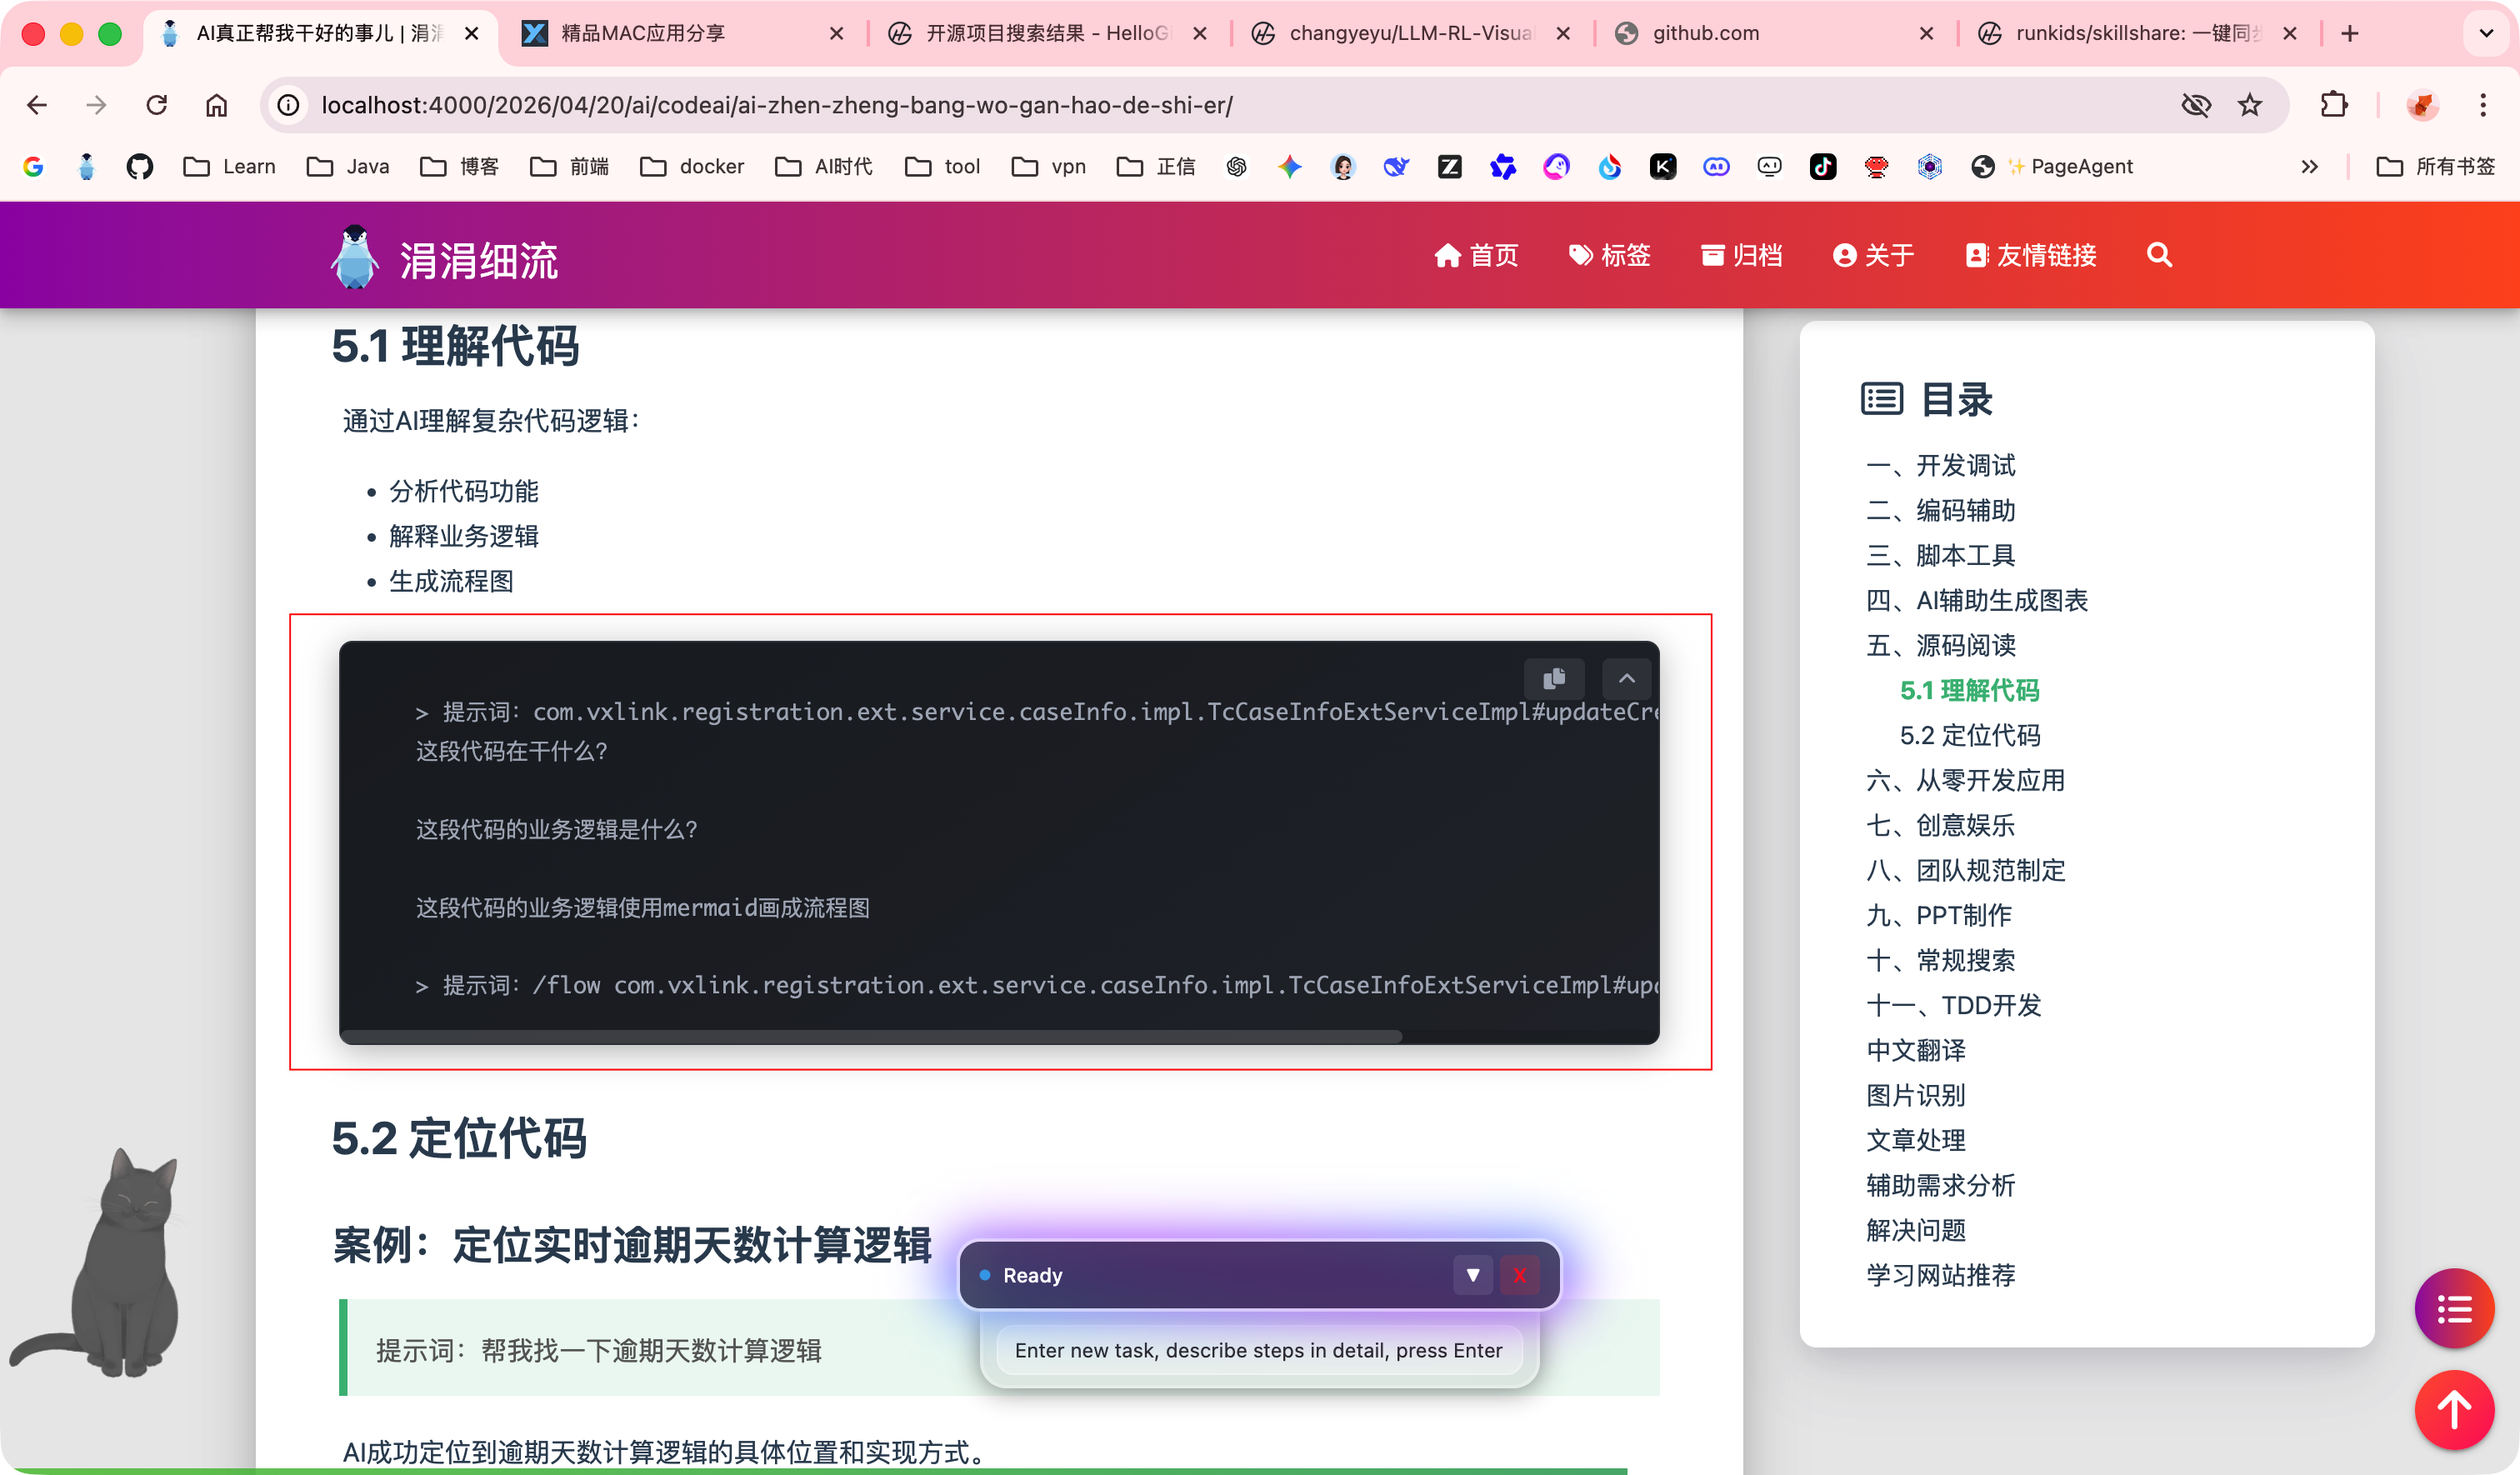Jump to 5.2 定位代码 in the table of contents
The width and height of the screenshot is (2520, 1475).
point(1969,735)
